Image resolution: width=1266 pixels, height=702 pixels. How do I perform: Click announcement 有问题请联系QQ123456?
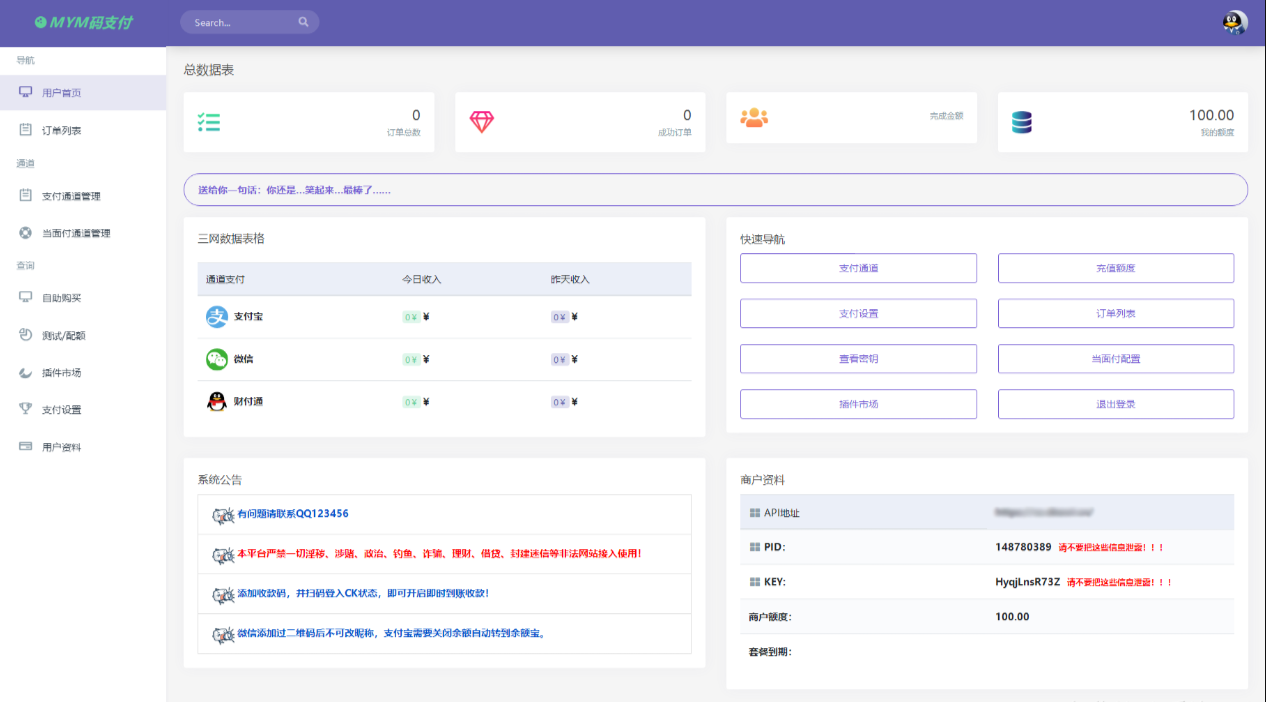click(x=293, y=514)
